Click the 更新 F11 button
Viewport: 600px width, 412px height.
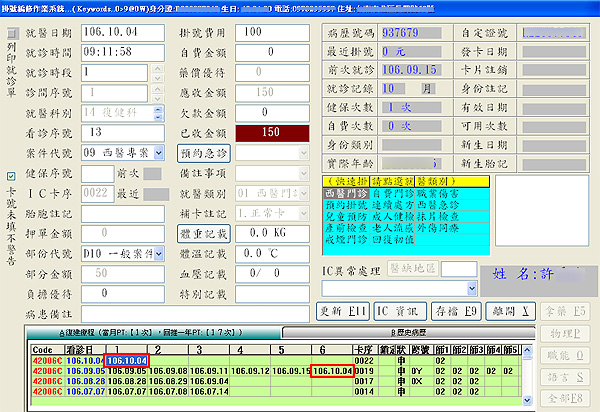pyautogui.click(x=343, y=310)
